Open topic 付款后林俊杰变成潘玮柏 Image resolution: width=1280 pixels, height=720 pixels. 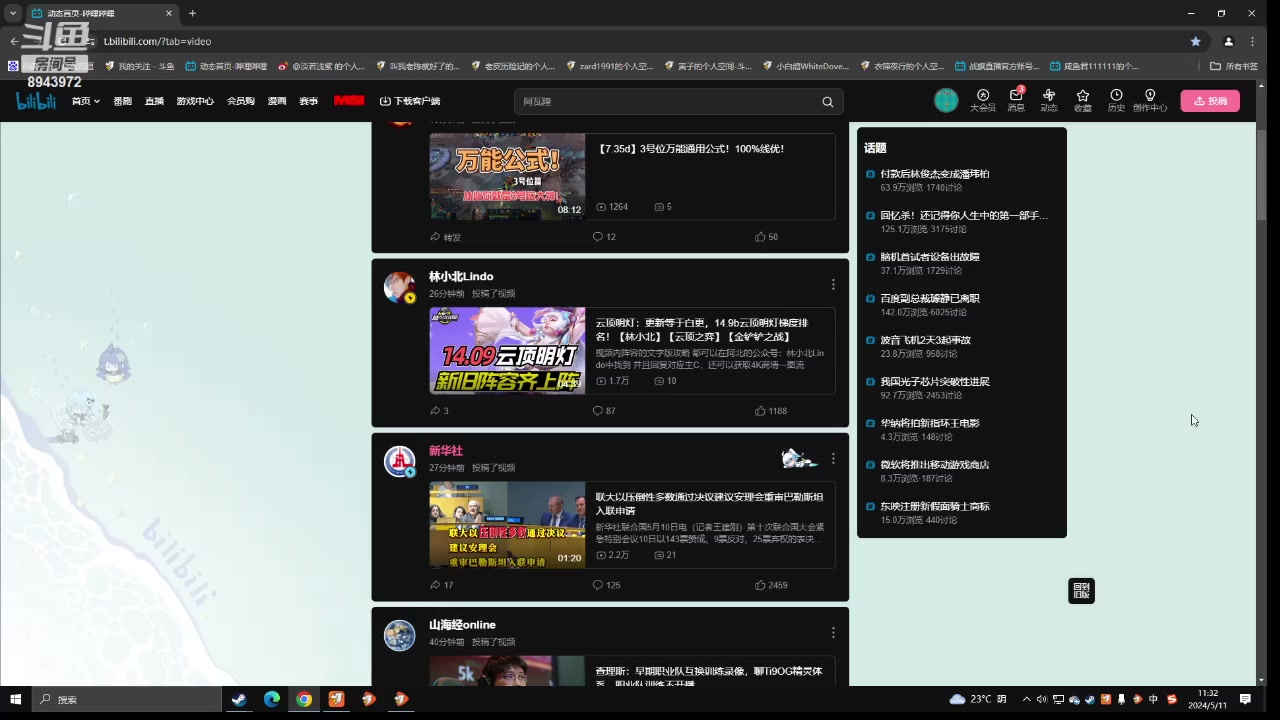[935, 174]
